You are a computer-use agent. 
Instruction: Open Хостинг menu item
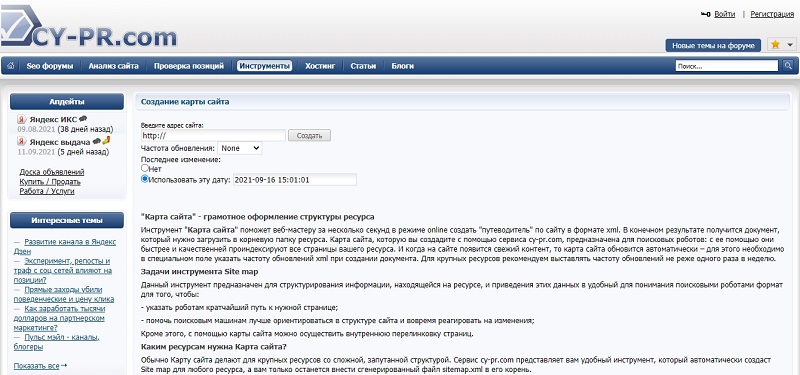click(320, 66)
